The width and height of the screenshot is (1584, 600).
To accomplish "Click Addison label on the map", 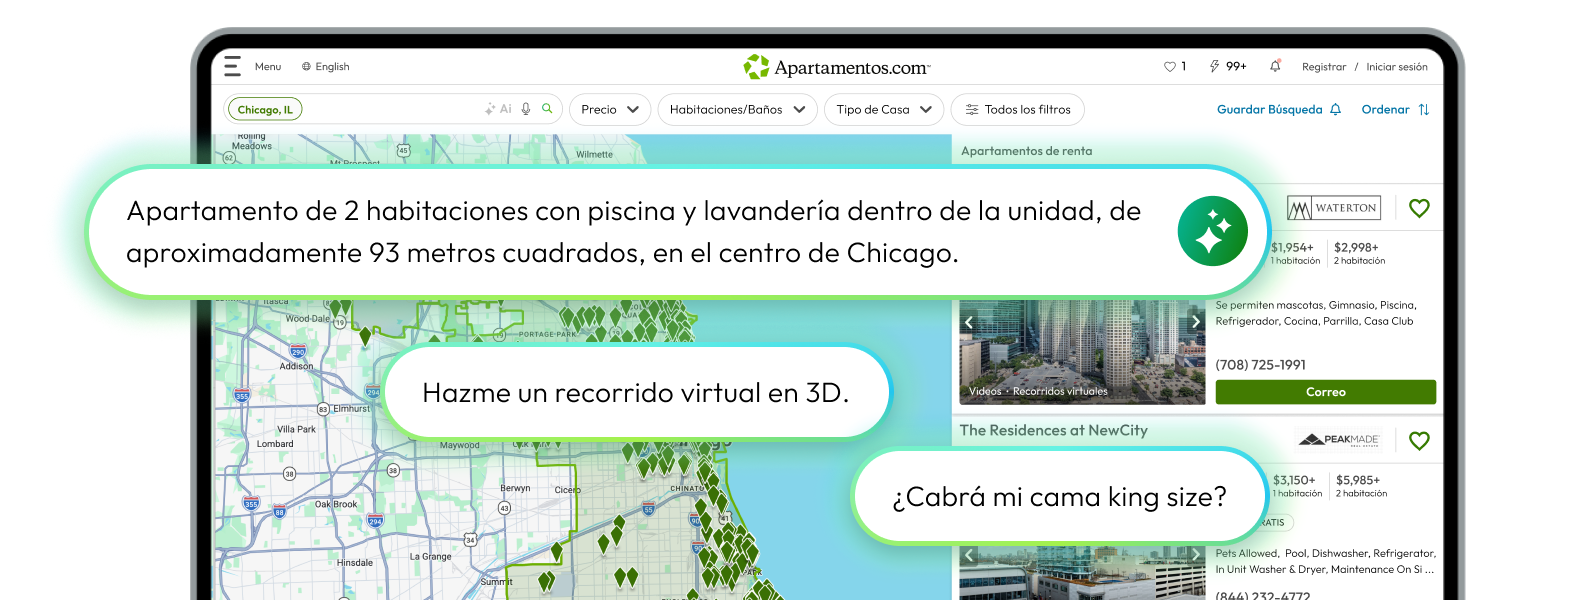I will pyautogui.click(x=296, y=366).
